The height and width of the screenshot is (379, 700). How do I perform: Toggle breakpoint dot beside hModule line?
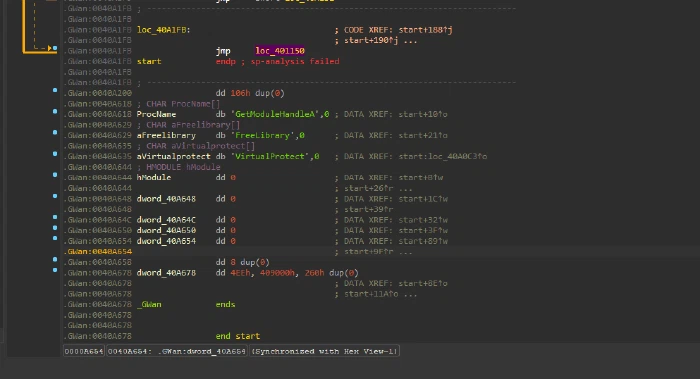[x=55, y=175]
